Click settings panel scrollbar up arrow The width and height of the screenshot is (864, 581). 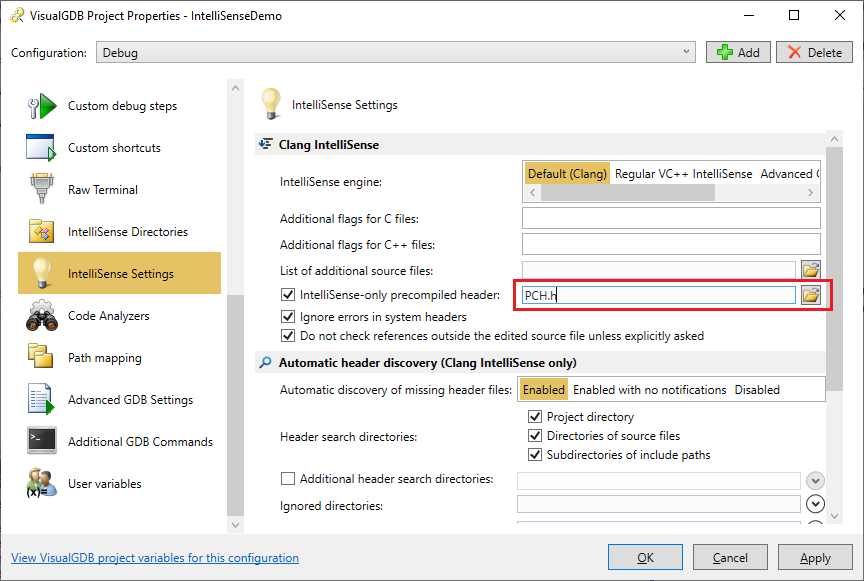pyautogui.click(x=834, y=139)
